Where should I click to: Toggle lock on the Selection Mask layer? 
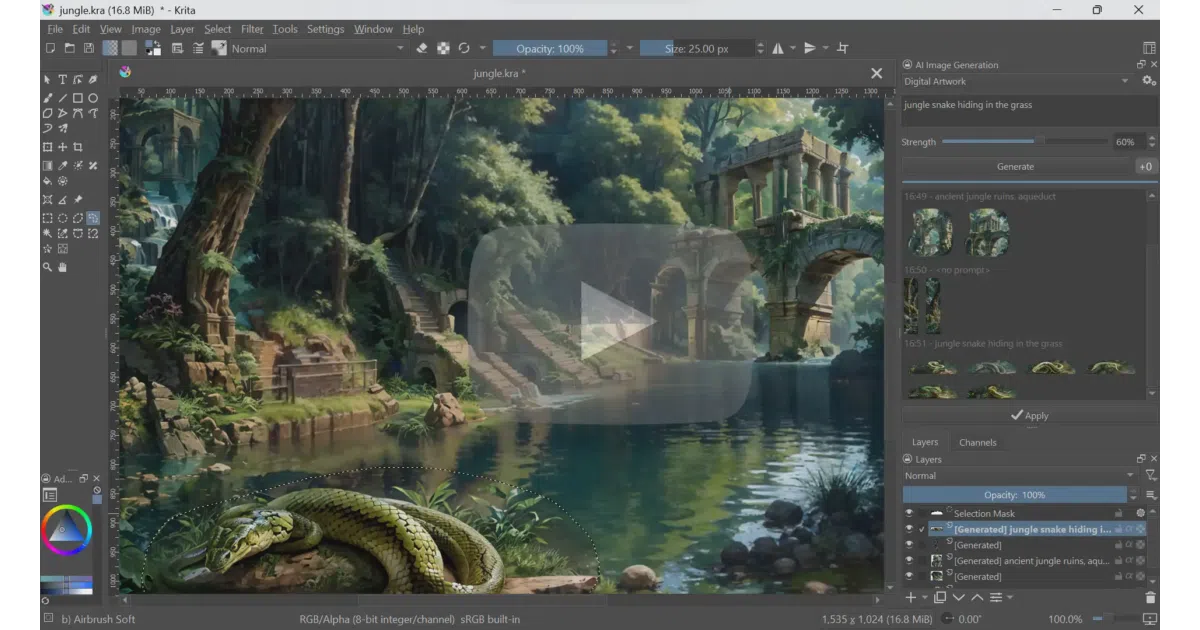[x=1118, y=513]
